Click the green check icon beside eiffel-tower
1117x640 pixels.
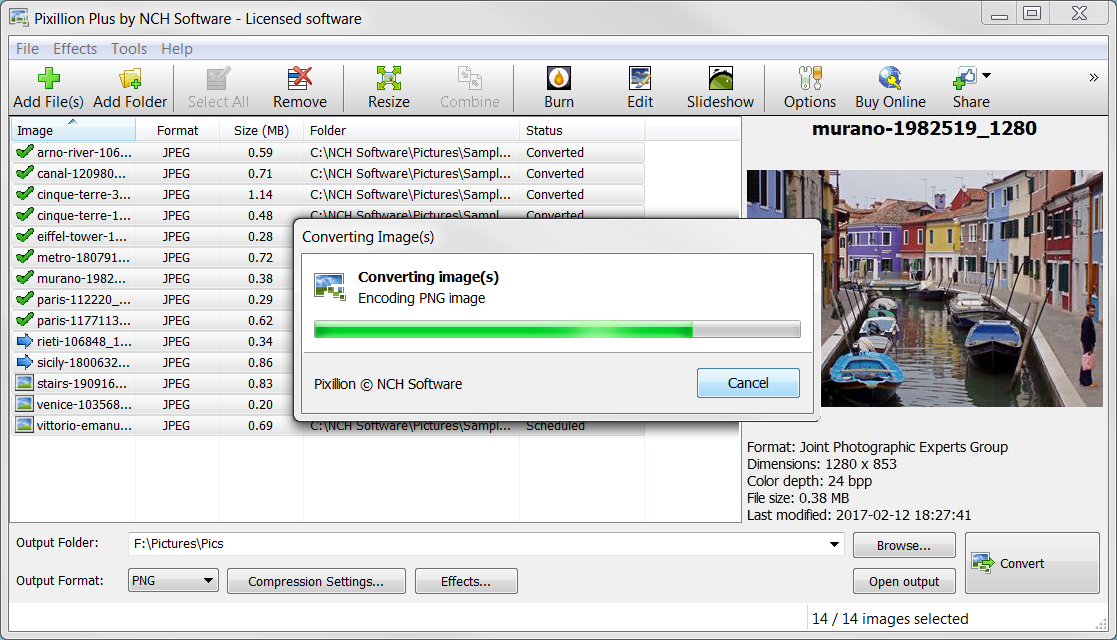click(25, 236)
